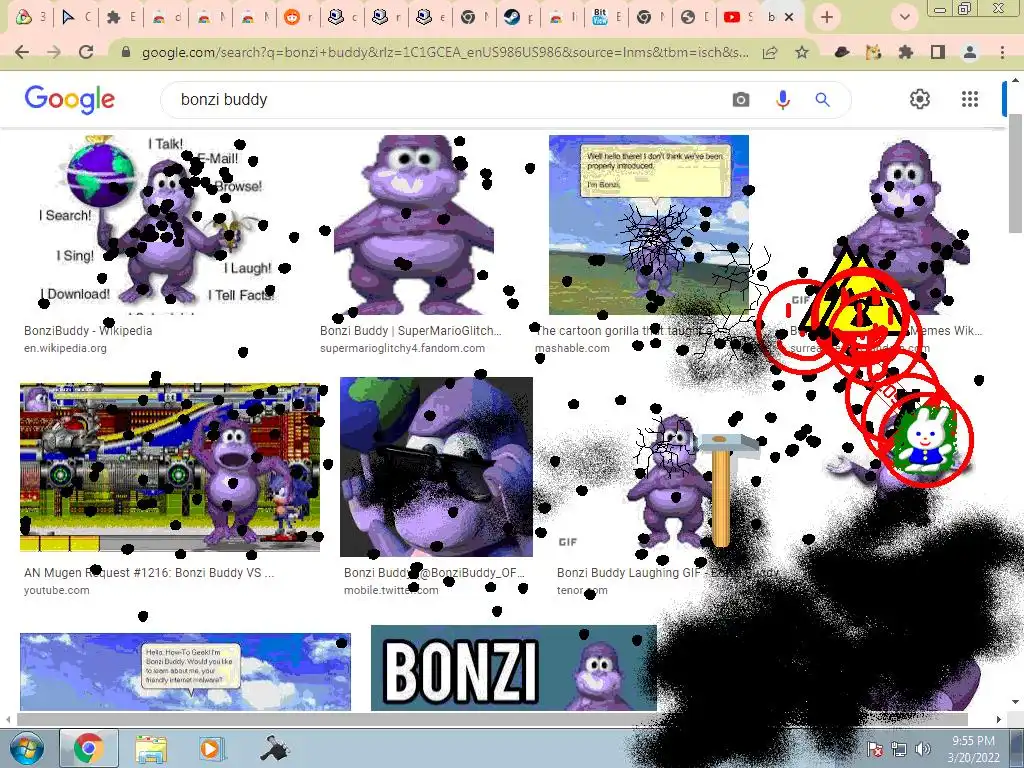
Task: Click the address bar URL
Action: (444, 52)
